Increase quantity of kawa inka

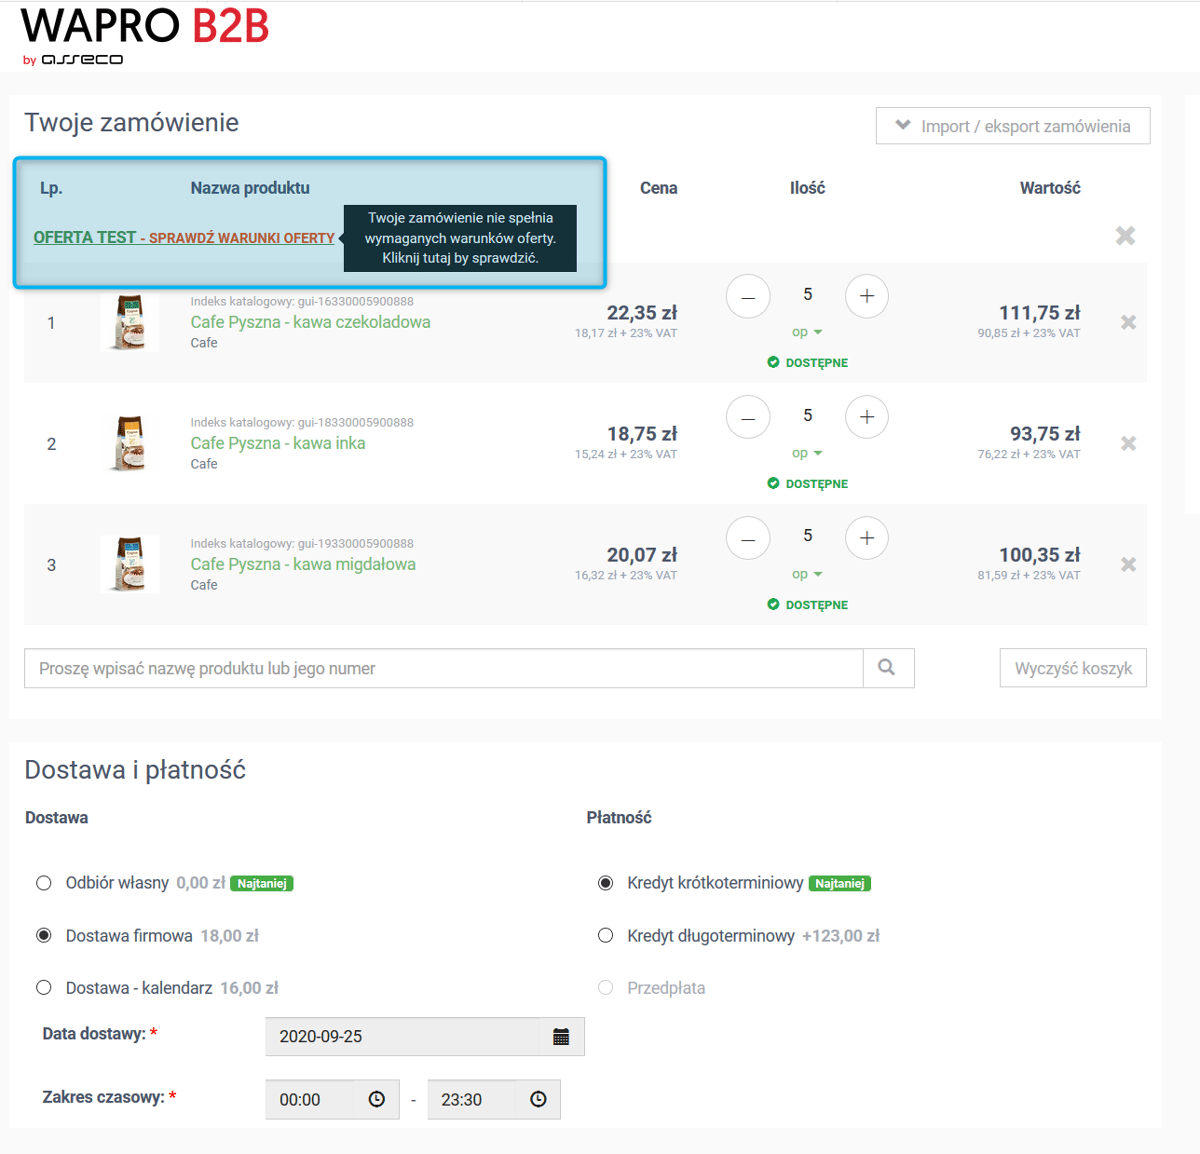point(867,417)
